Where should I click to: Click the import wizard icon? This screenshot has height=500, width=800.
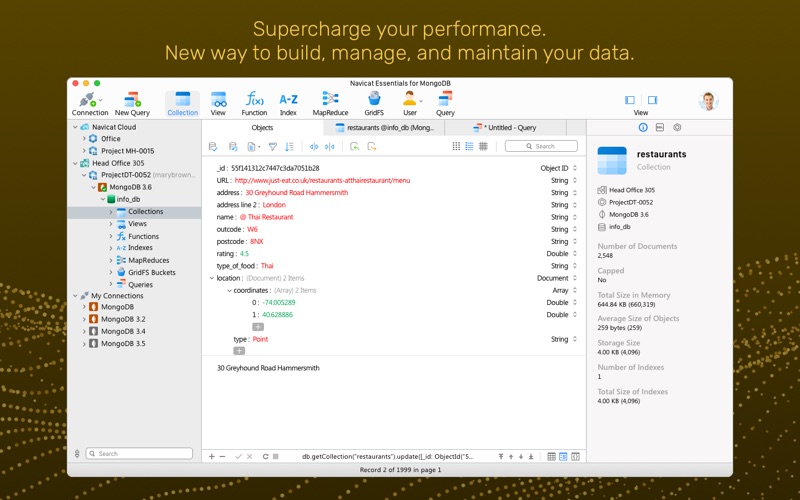[x=355, y=147]
